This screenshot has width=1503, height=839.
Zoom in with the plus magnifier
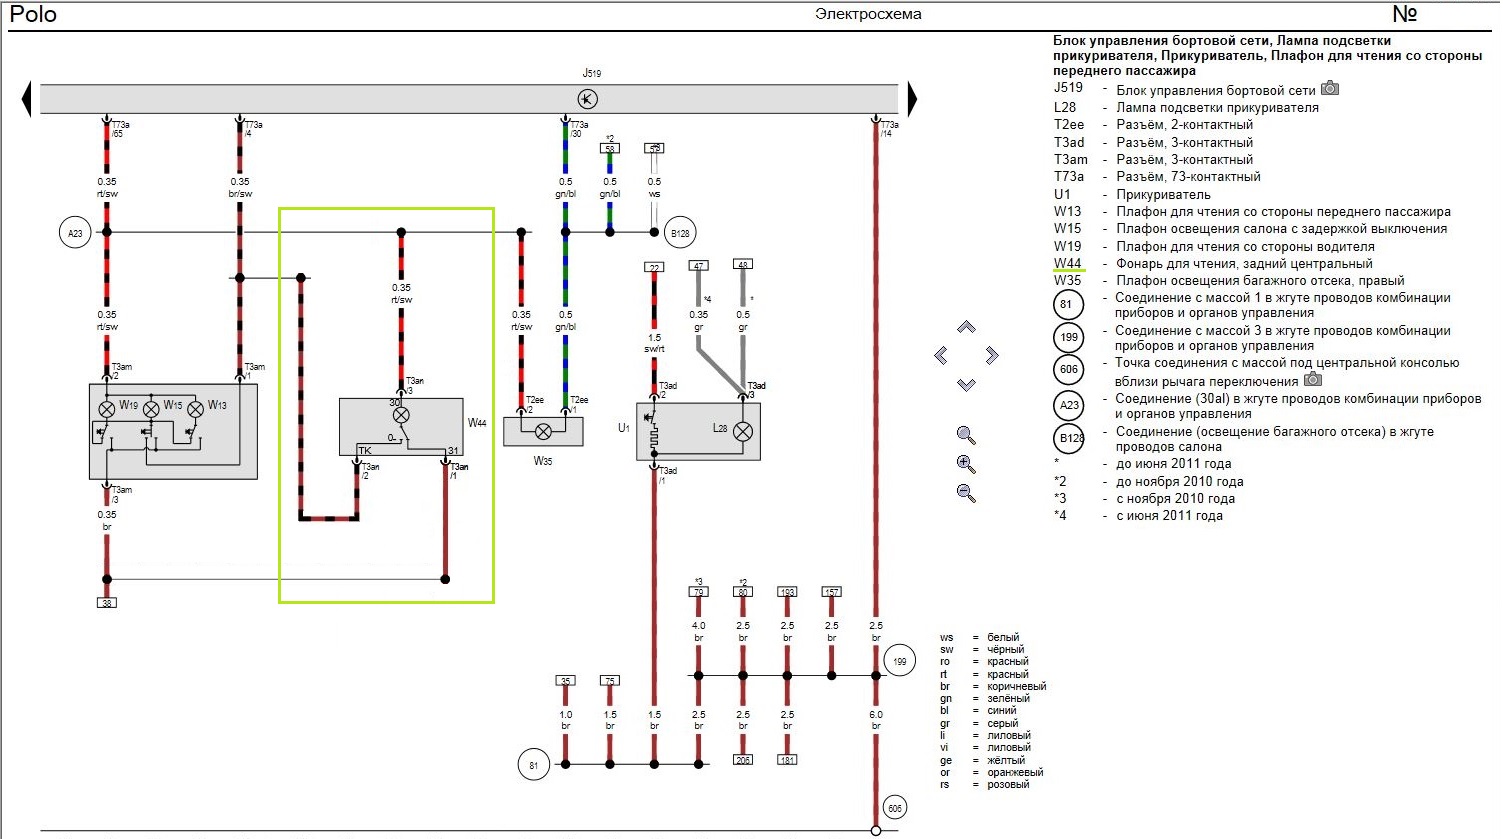click(966, 464)
